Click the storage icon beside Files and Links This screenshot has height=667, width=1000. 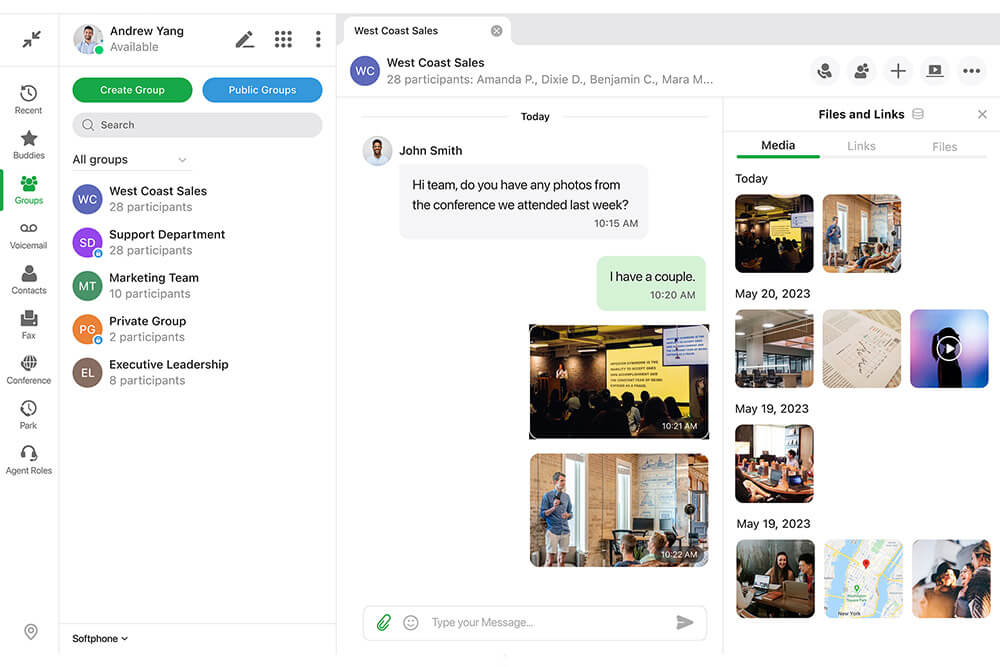coord(918,114)
